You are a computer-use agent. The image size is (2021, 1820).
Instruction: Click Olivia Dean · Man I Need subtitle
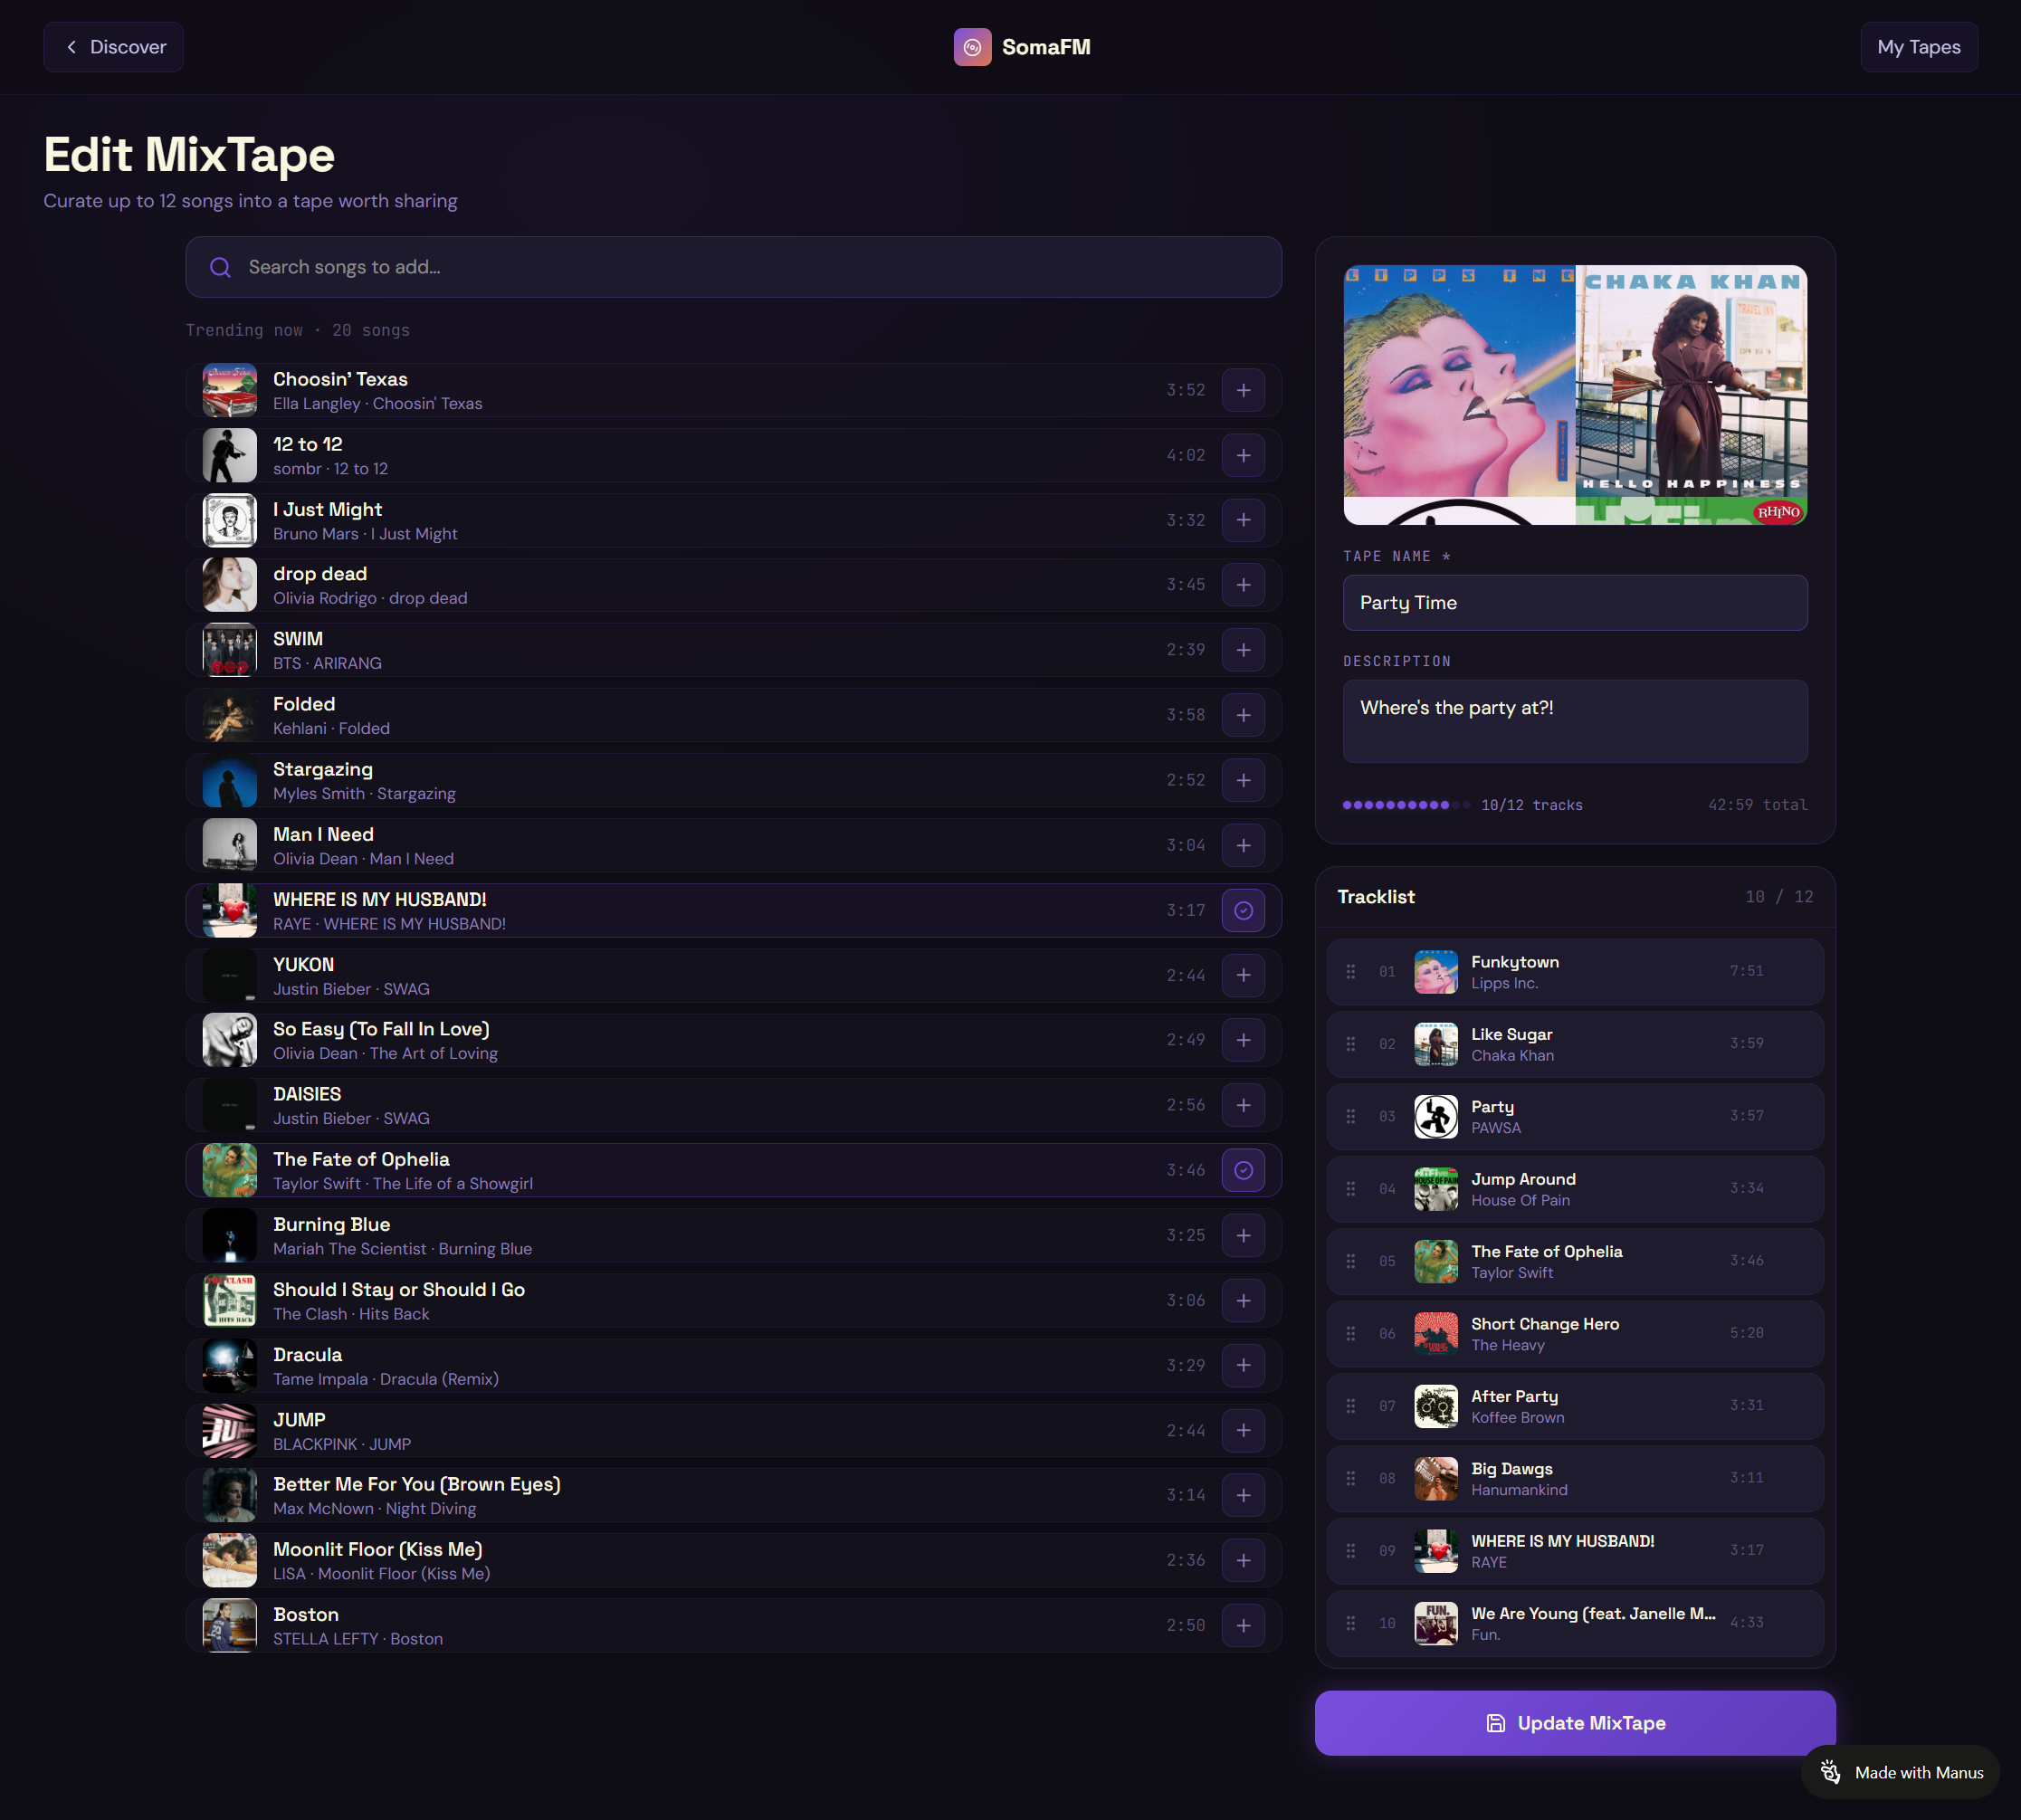[363, 859]
